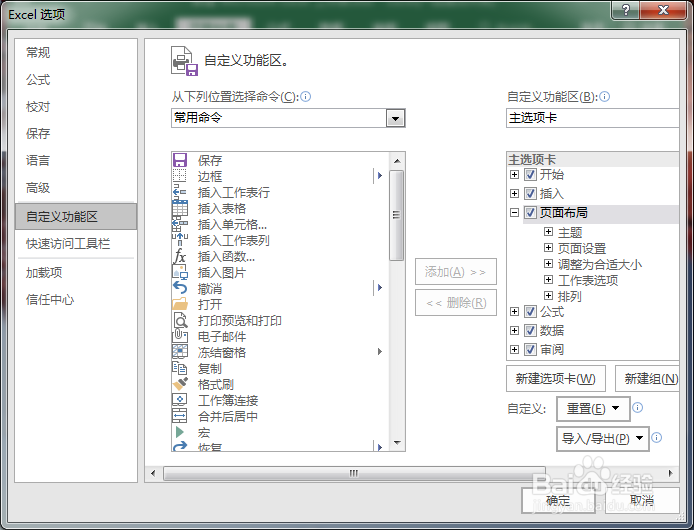Screen dimensions: 694x530
Task: Click the Undo (撤消) command icon
Action: [x=180, y=288]
